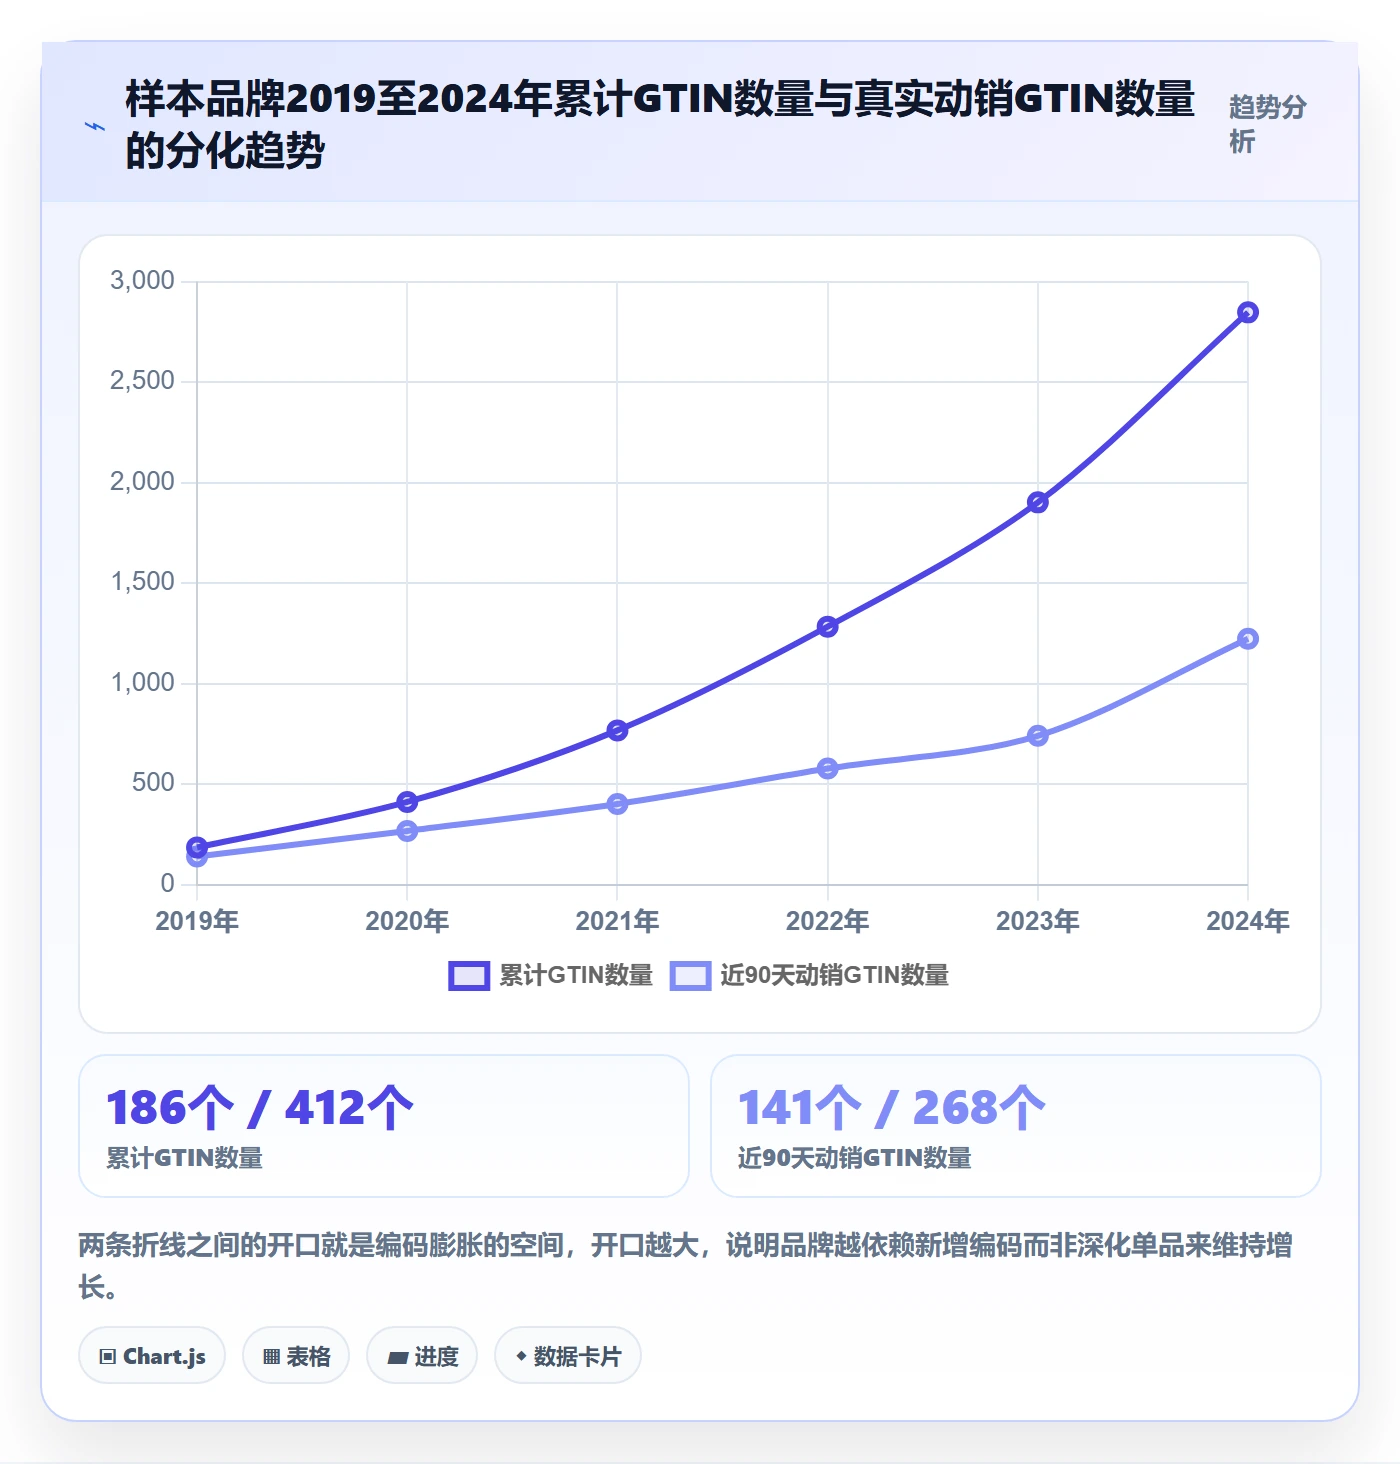This screenshot has width=1400, height=1464.
Task: Click the 2024年 point on 累计GTIN数量 line
Action: click(x=1248, y=313)
